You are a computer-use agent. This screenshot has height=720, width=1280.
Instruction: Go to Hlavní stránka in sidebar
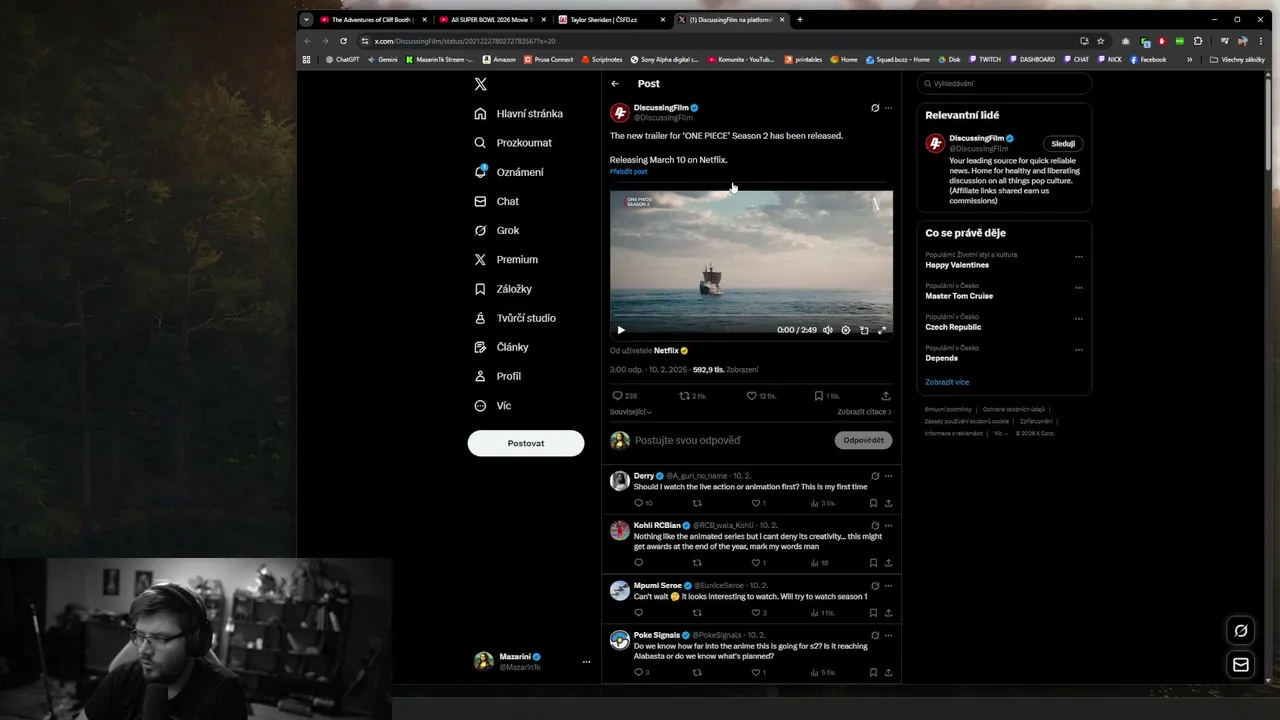point(519,114)
